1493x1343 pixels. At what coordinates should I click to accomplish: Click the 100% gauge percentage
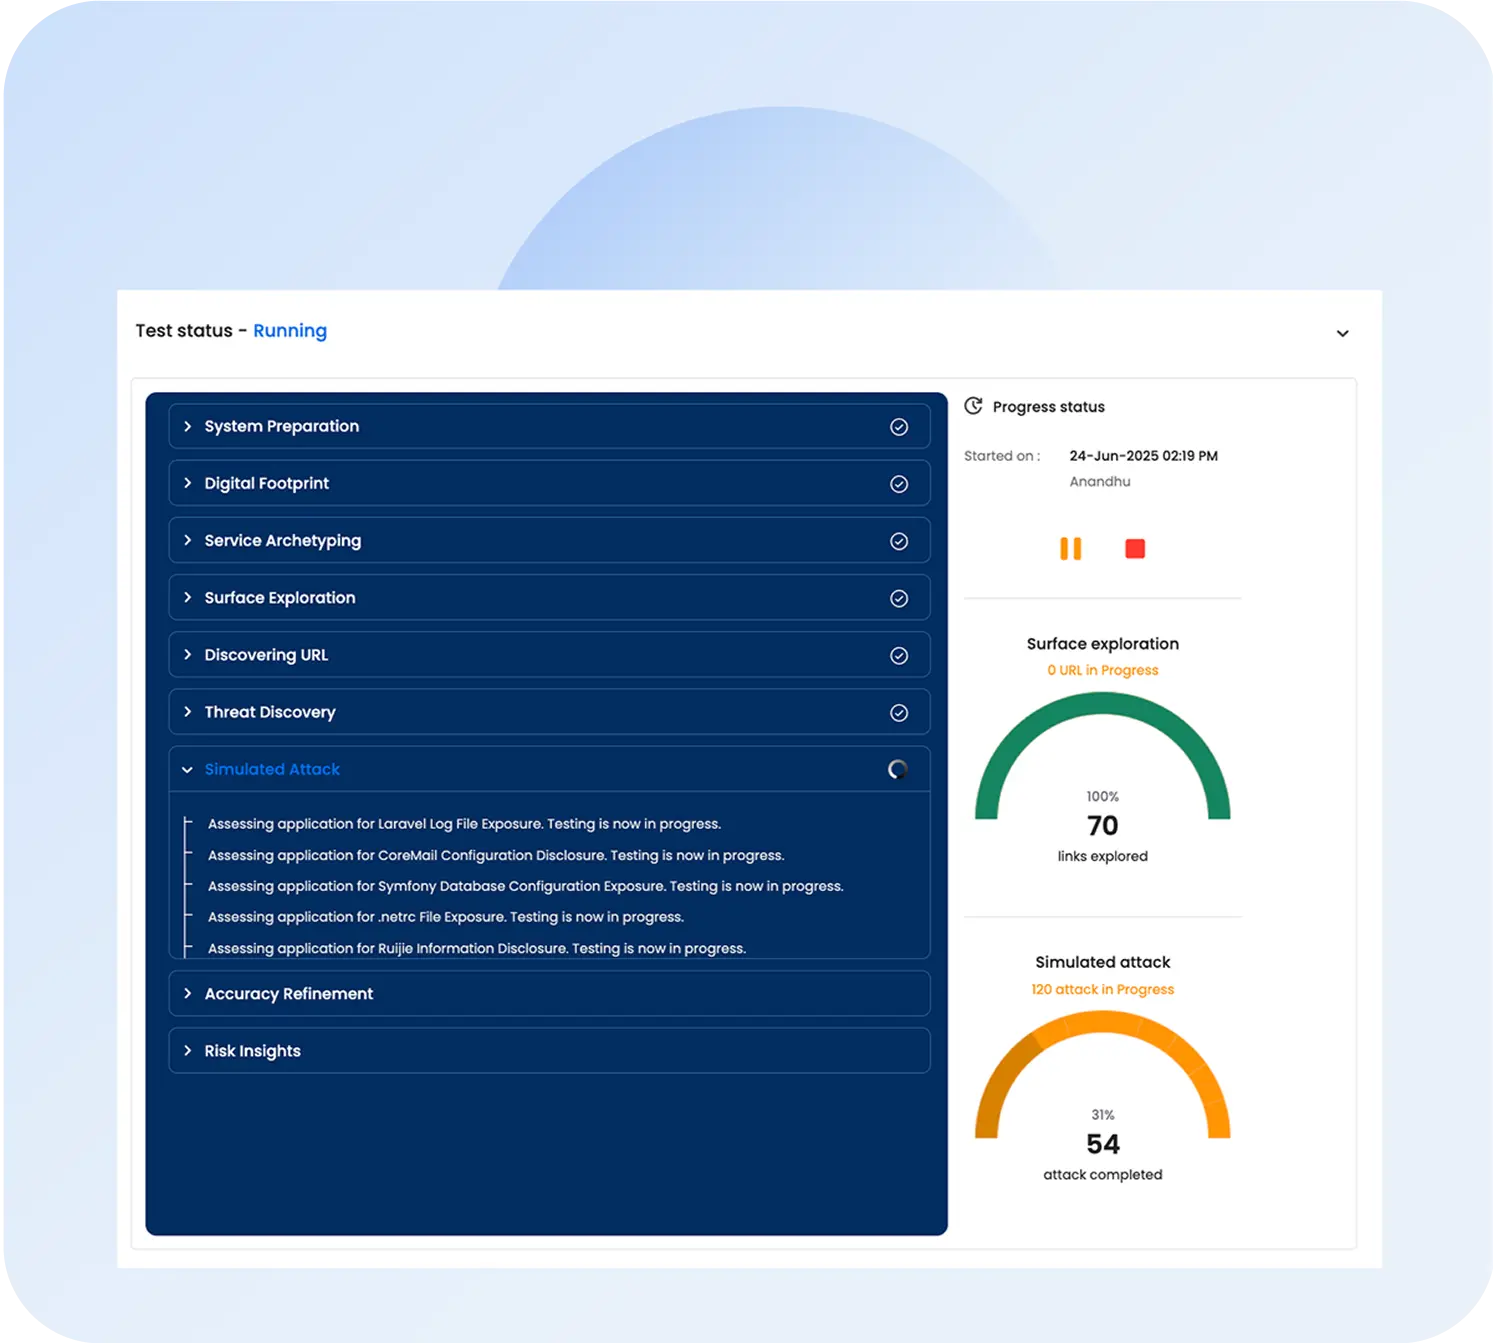click(x=1103, y=797)
